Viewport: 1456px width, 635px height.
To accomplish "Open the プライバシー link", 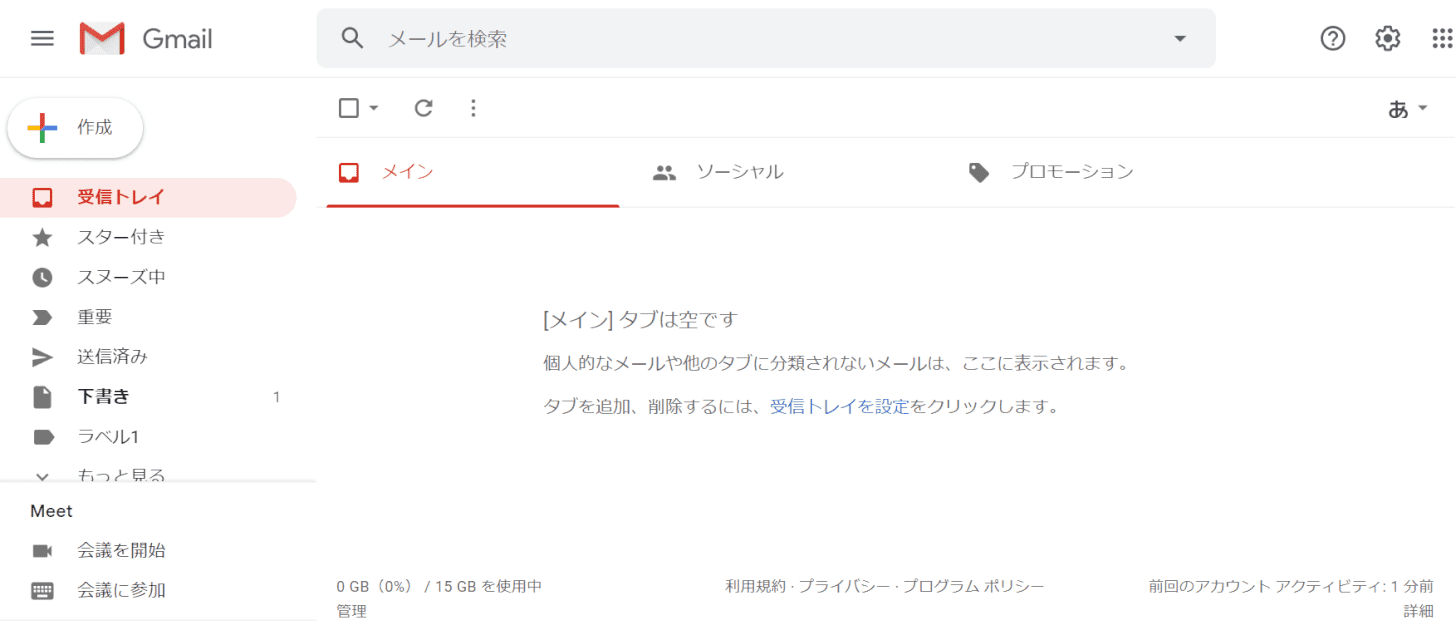I will pos(844,586).
